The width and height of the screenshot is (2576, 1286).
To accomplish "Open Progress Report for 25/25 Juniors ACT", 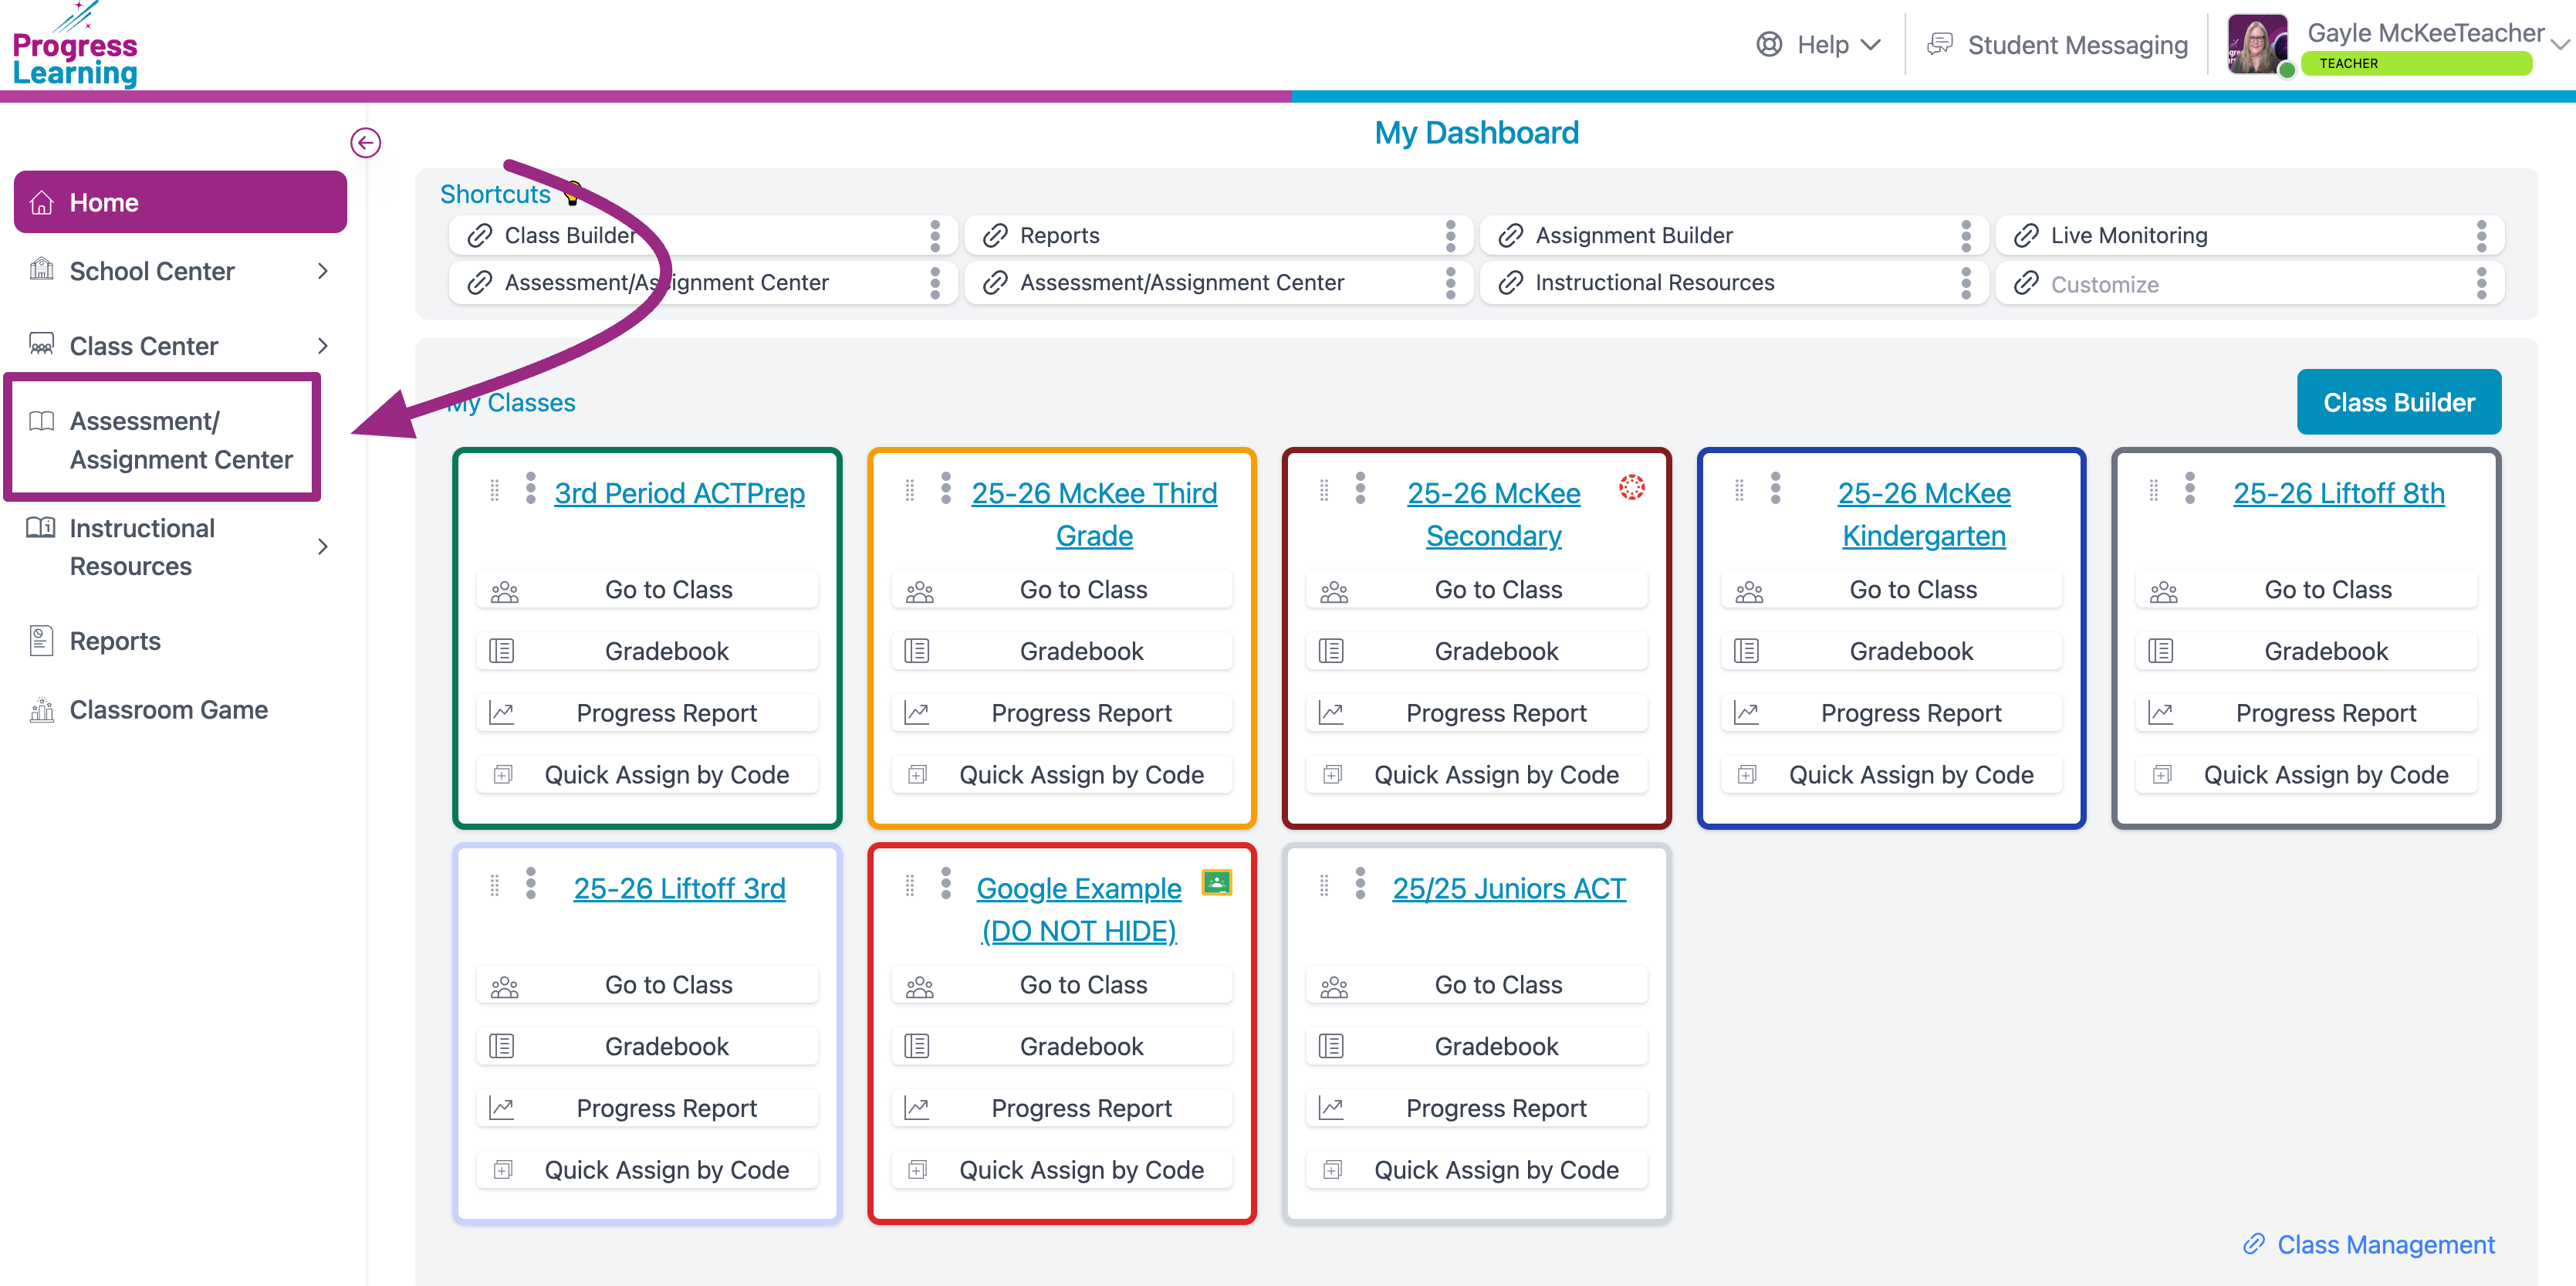I will 1476,1109.
